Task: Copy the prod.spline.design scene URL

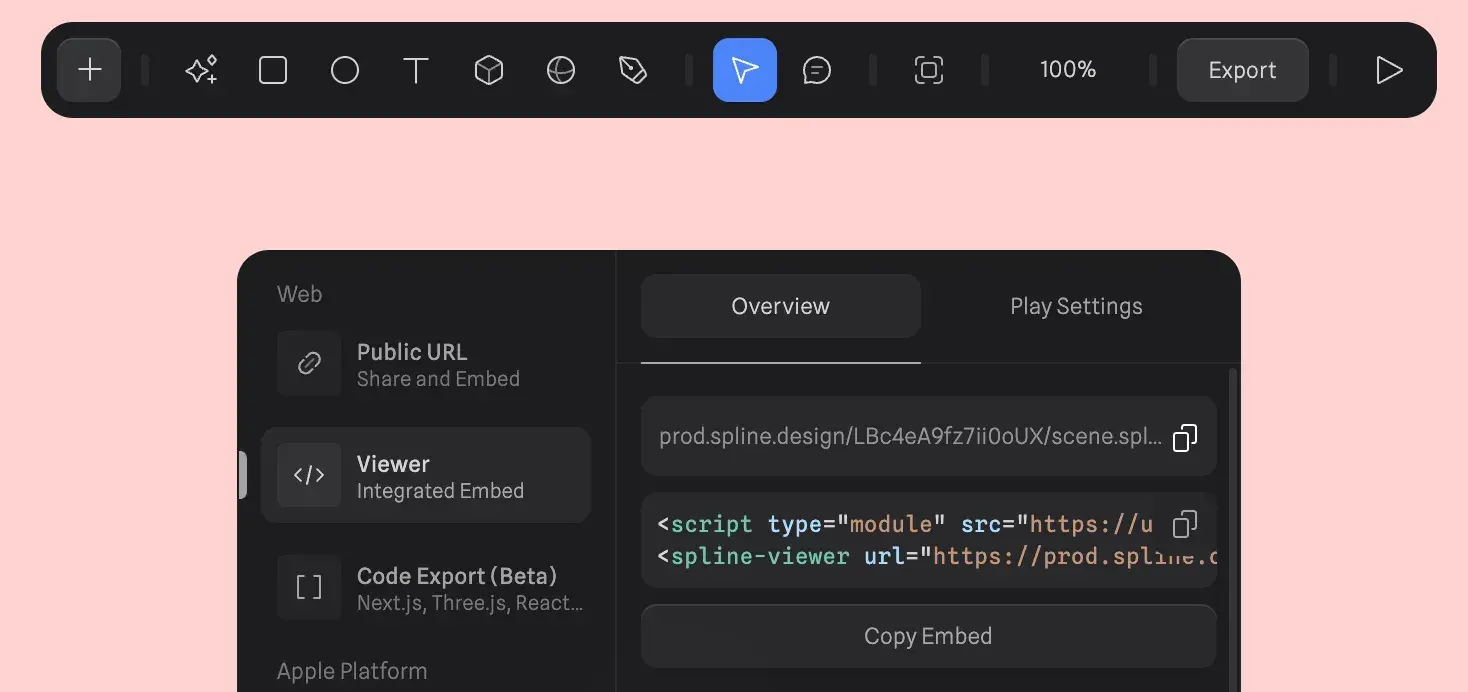Action: point(1185,437)
